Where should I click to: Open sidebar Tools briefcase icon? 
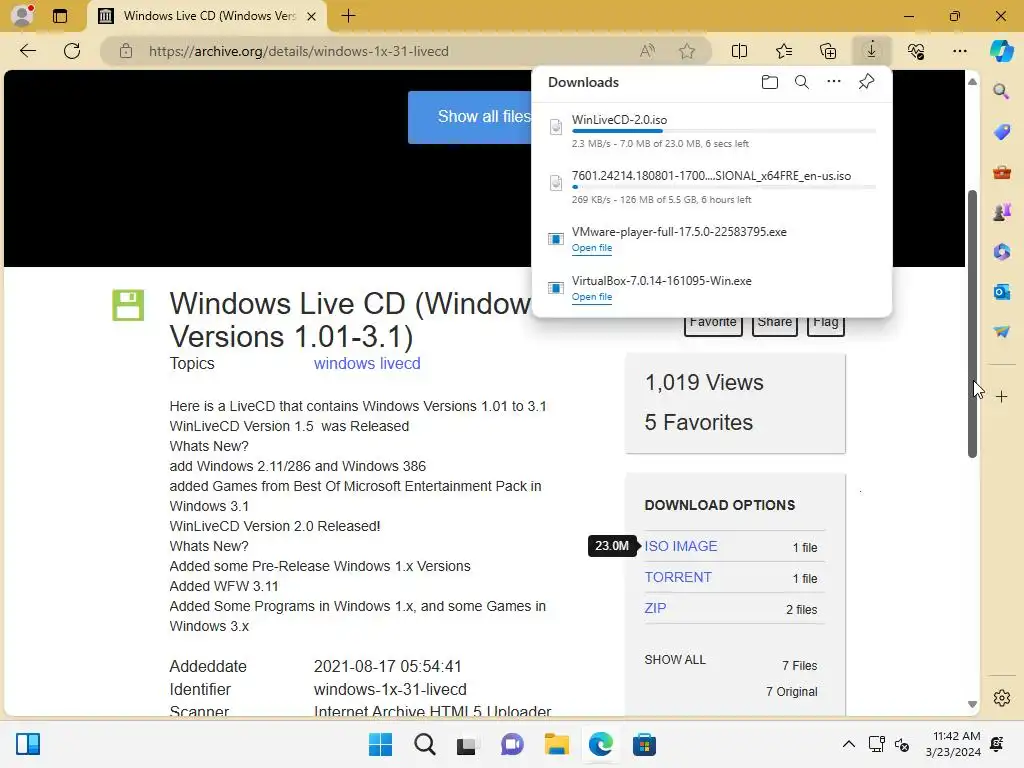[1001, 172]
